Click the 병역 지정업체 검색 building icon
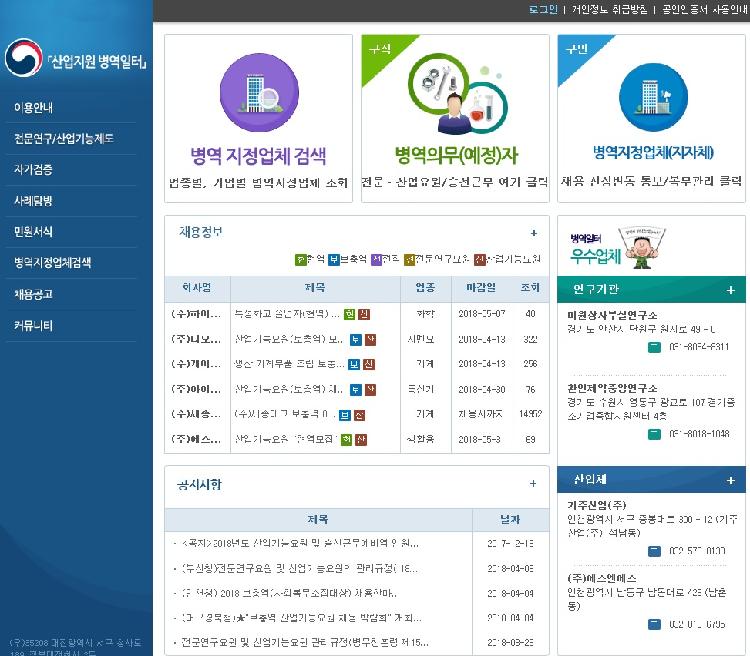 (258, 94)
